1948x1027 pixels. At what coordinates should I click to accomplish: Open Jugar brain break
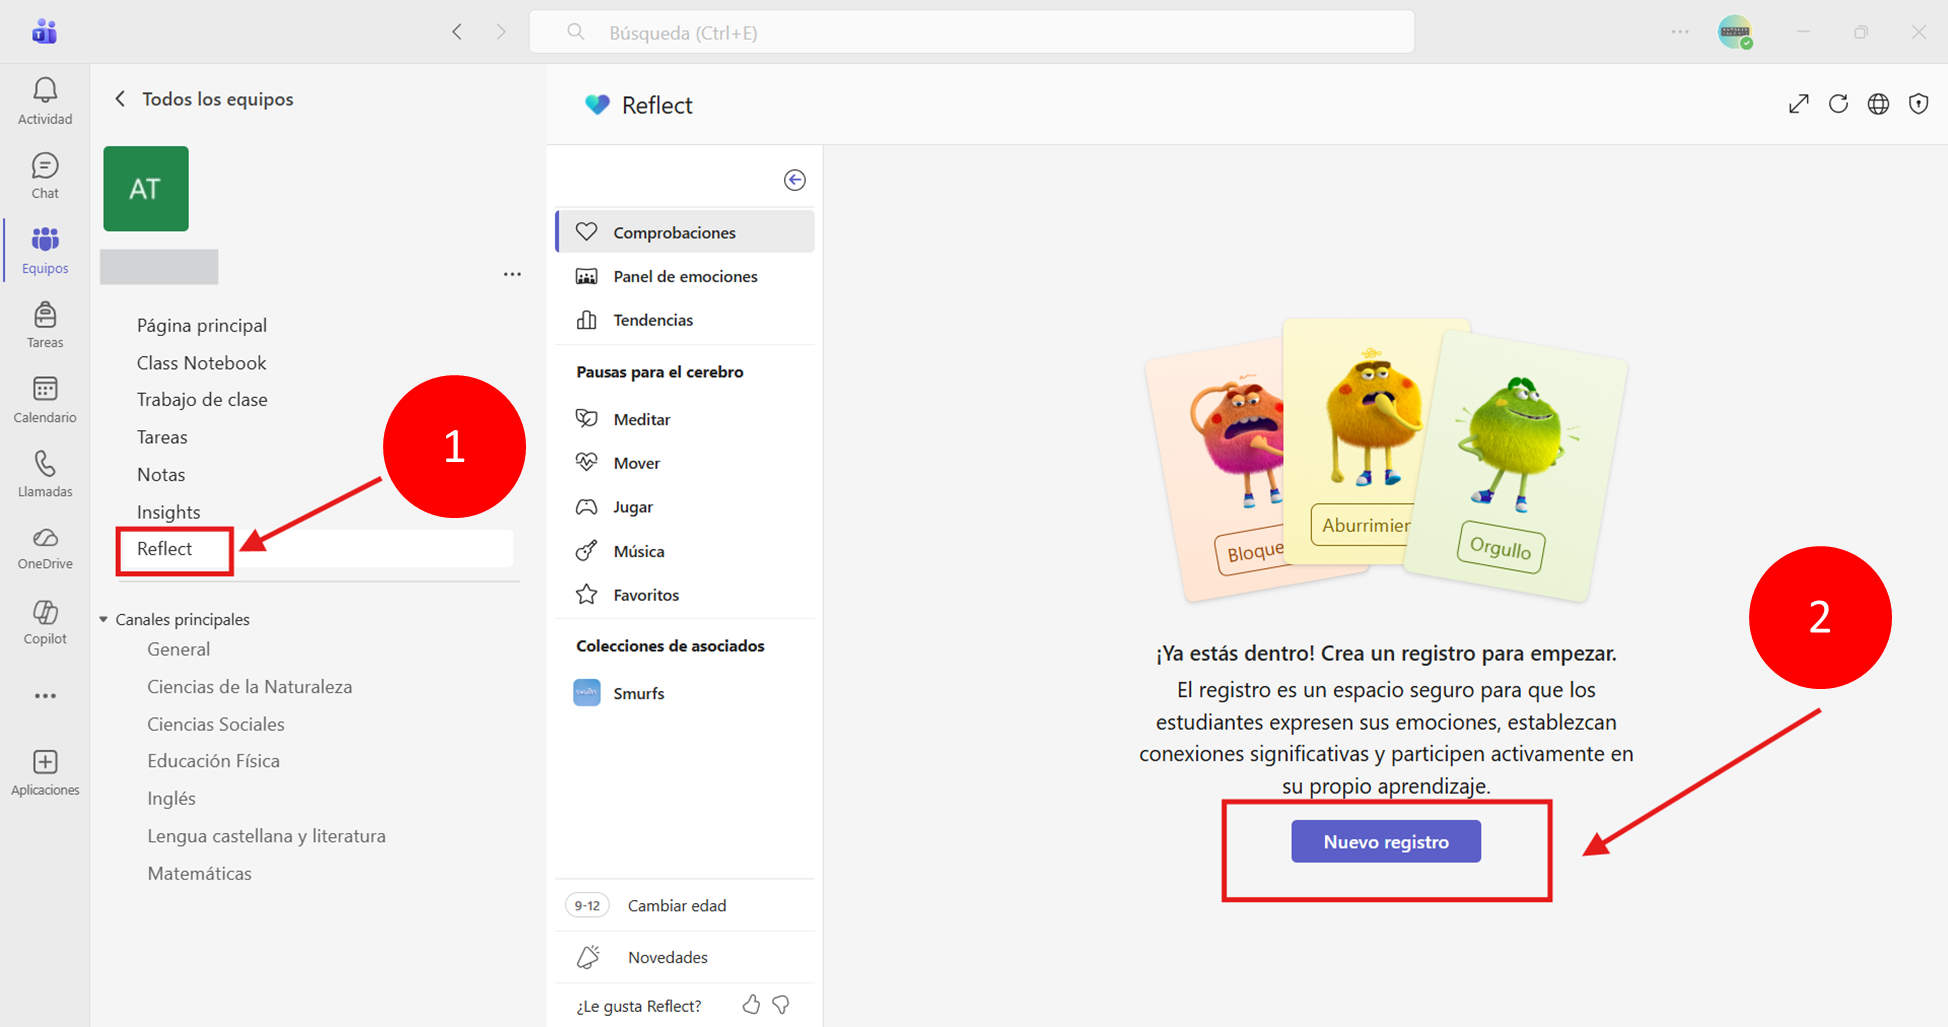coord(685,507)
